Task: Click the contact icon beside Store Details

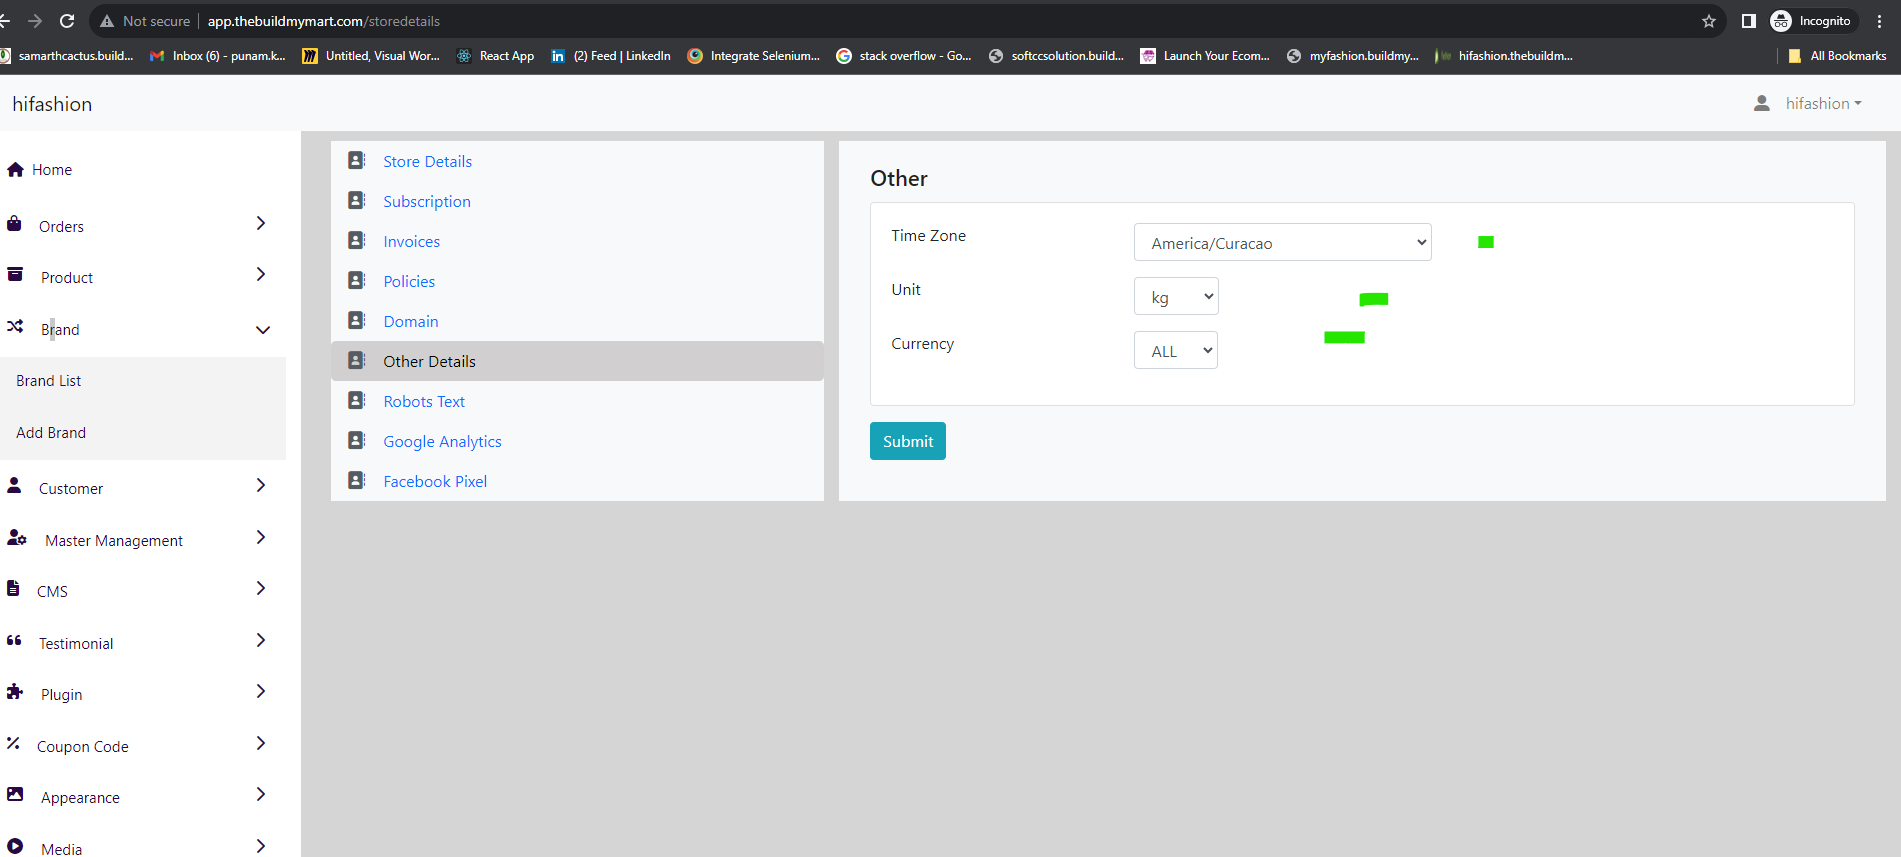Action: pos(356,160)
